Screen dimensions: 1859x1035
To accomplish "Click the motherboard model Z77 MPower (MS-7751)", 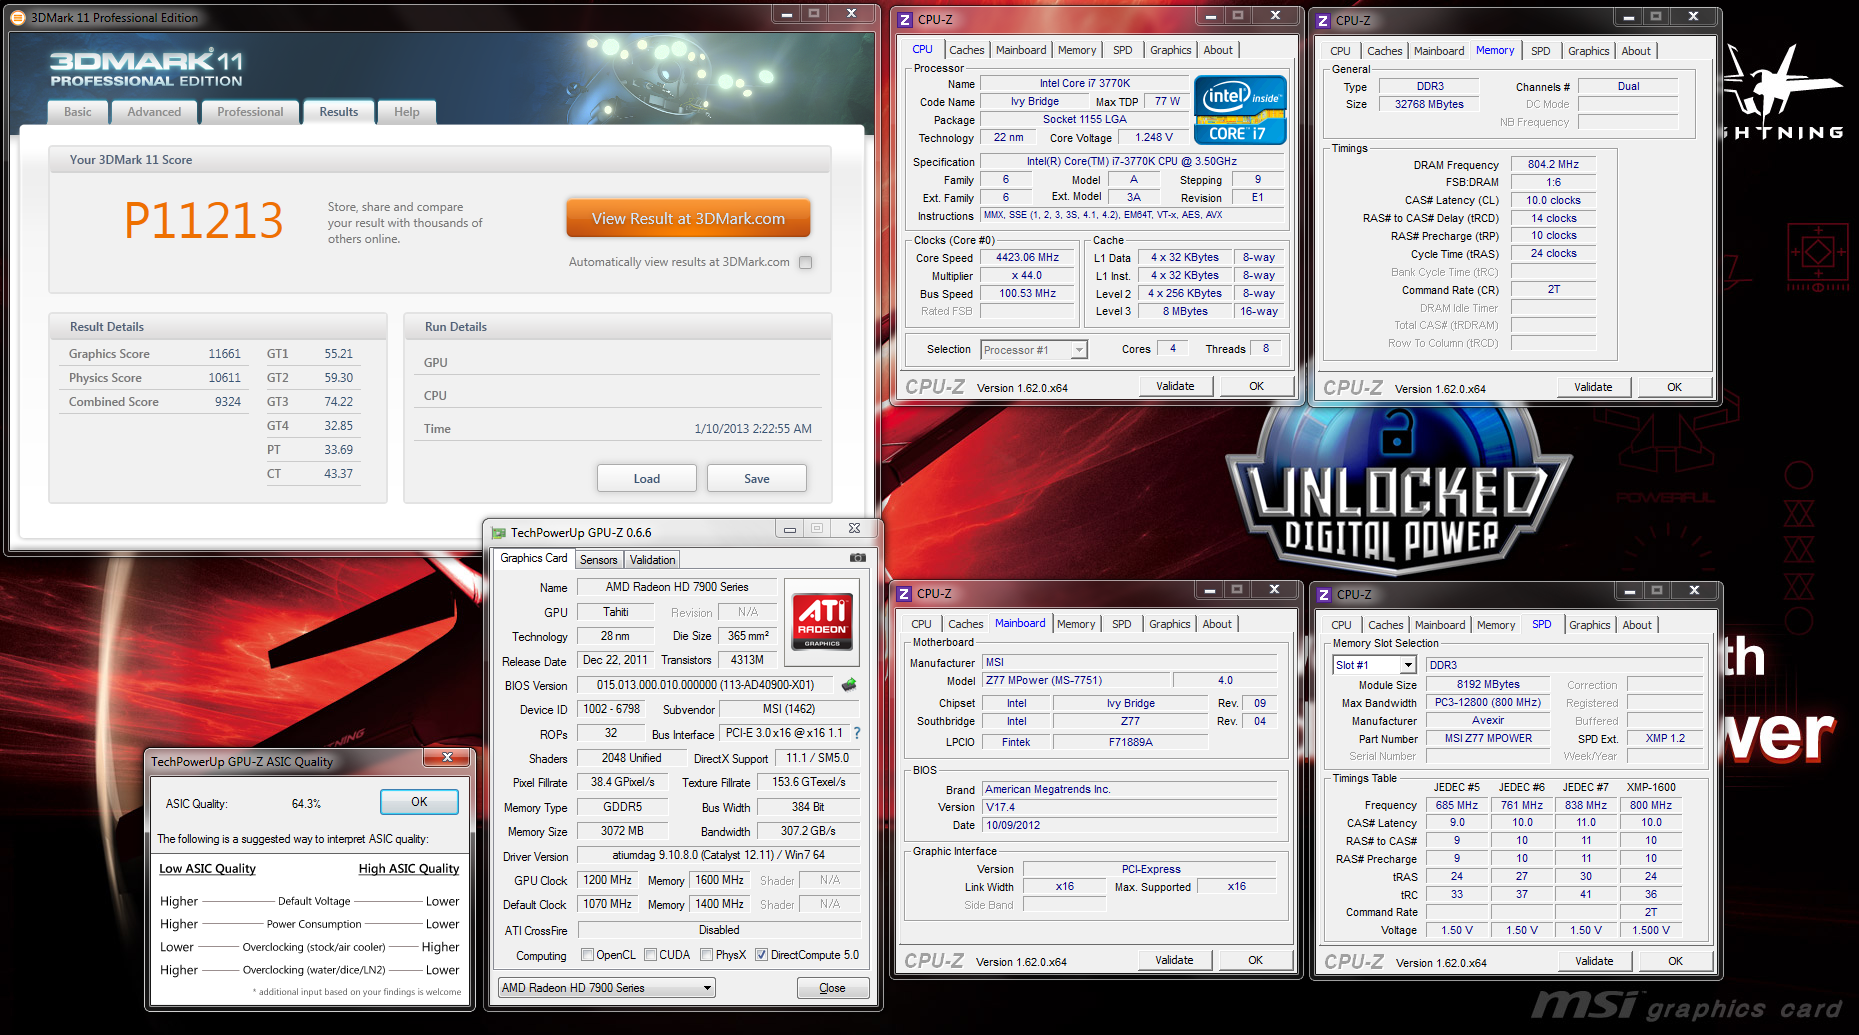I will tap(1076, 680).
